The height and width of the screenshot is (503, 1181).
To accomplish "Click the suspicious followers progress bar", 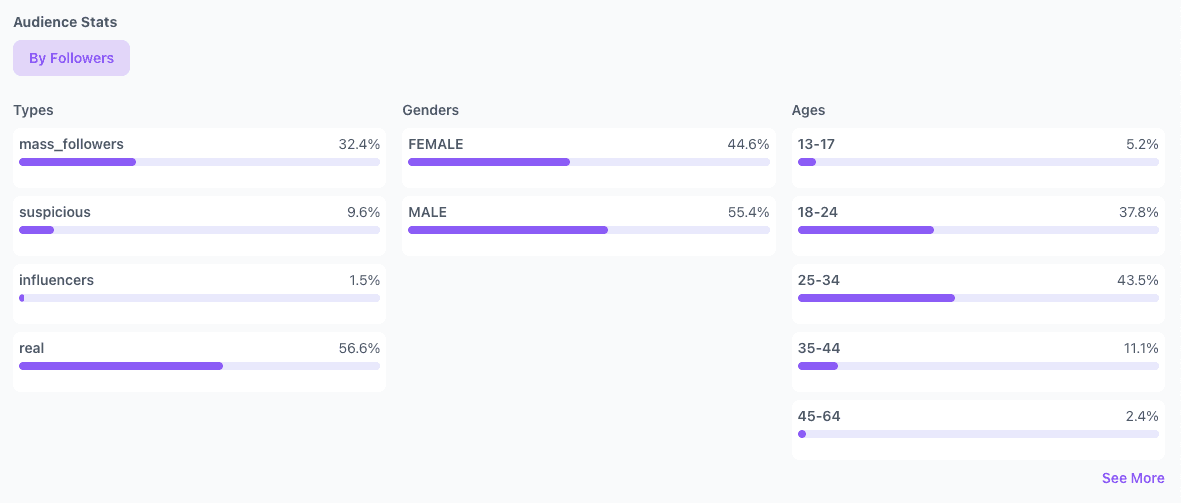I will coord(199,230).
